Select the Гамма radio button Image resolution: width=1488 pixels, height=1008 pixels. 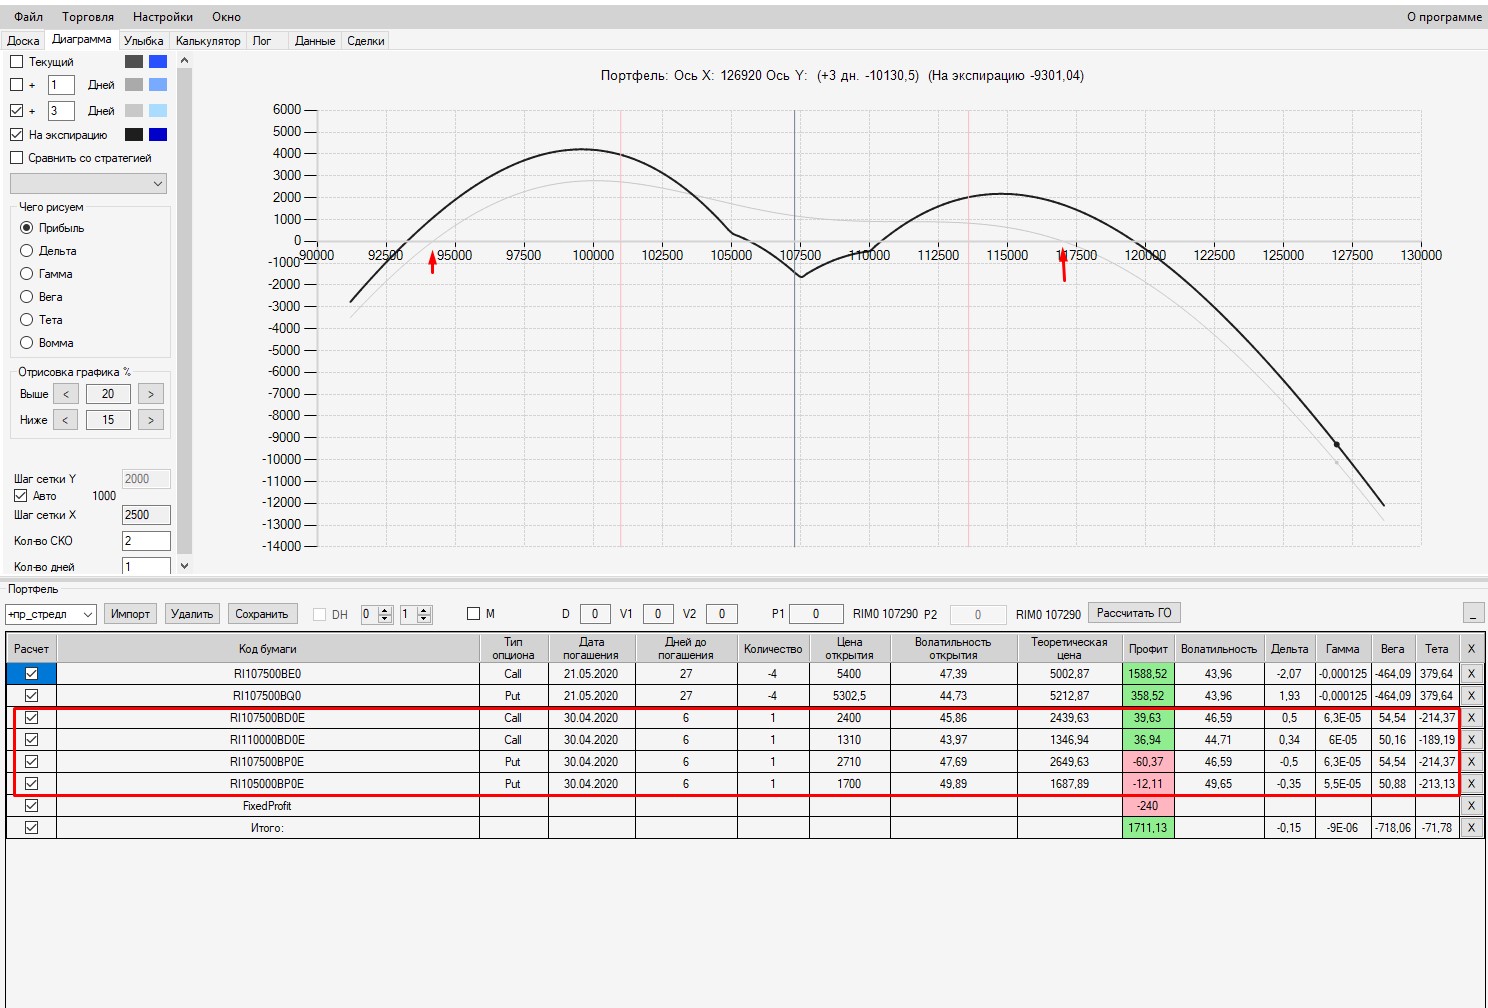coord(27,274)
